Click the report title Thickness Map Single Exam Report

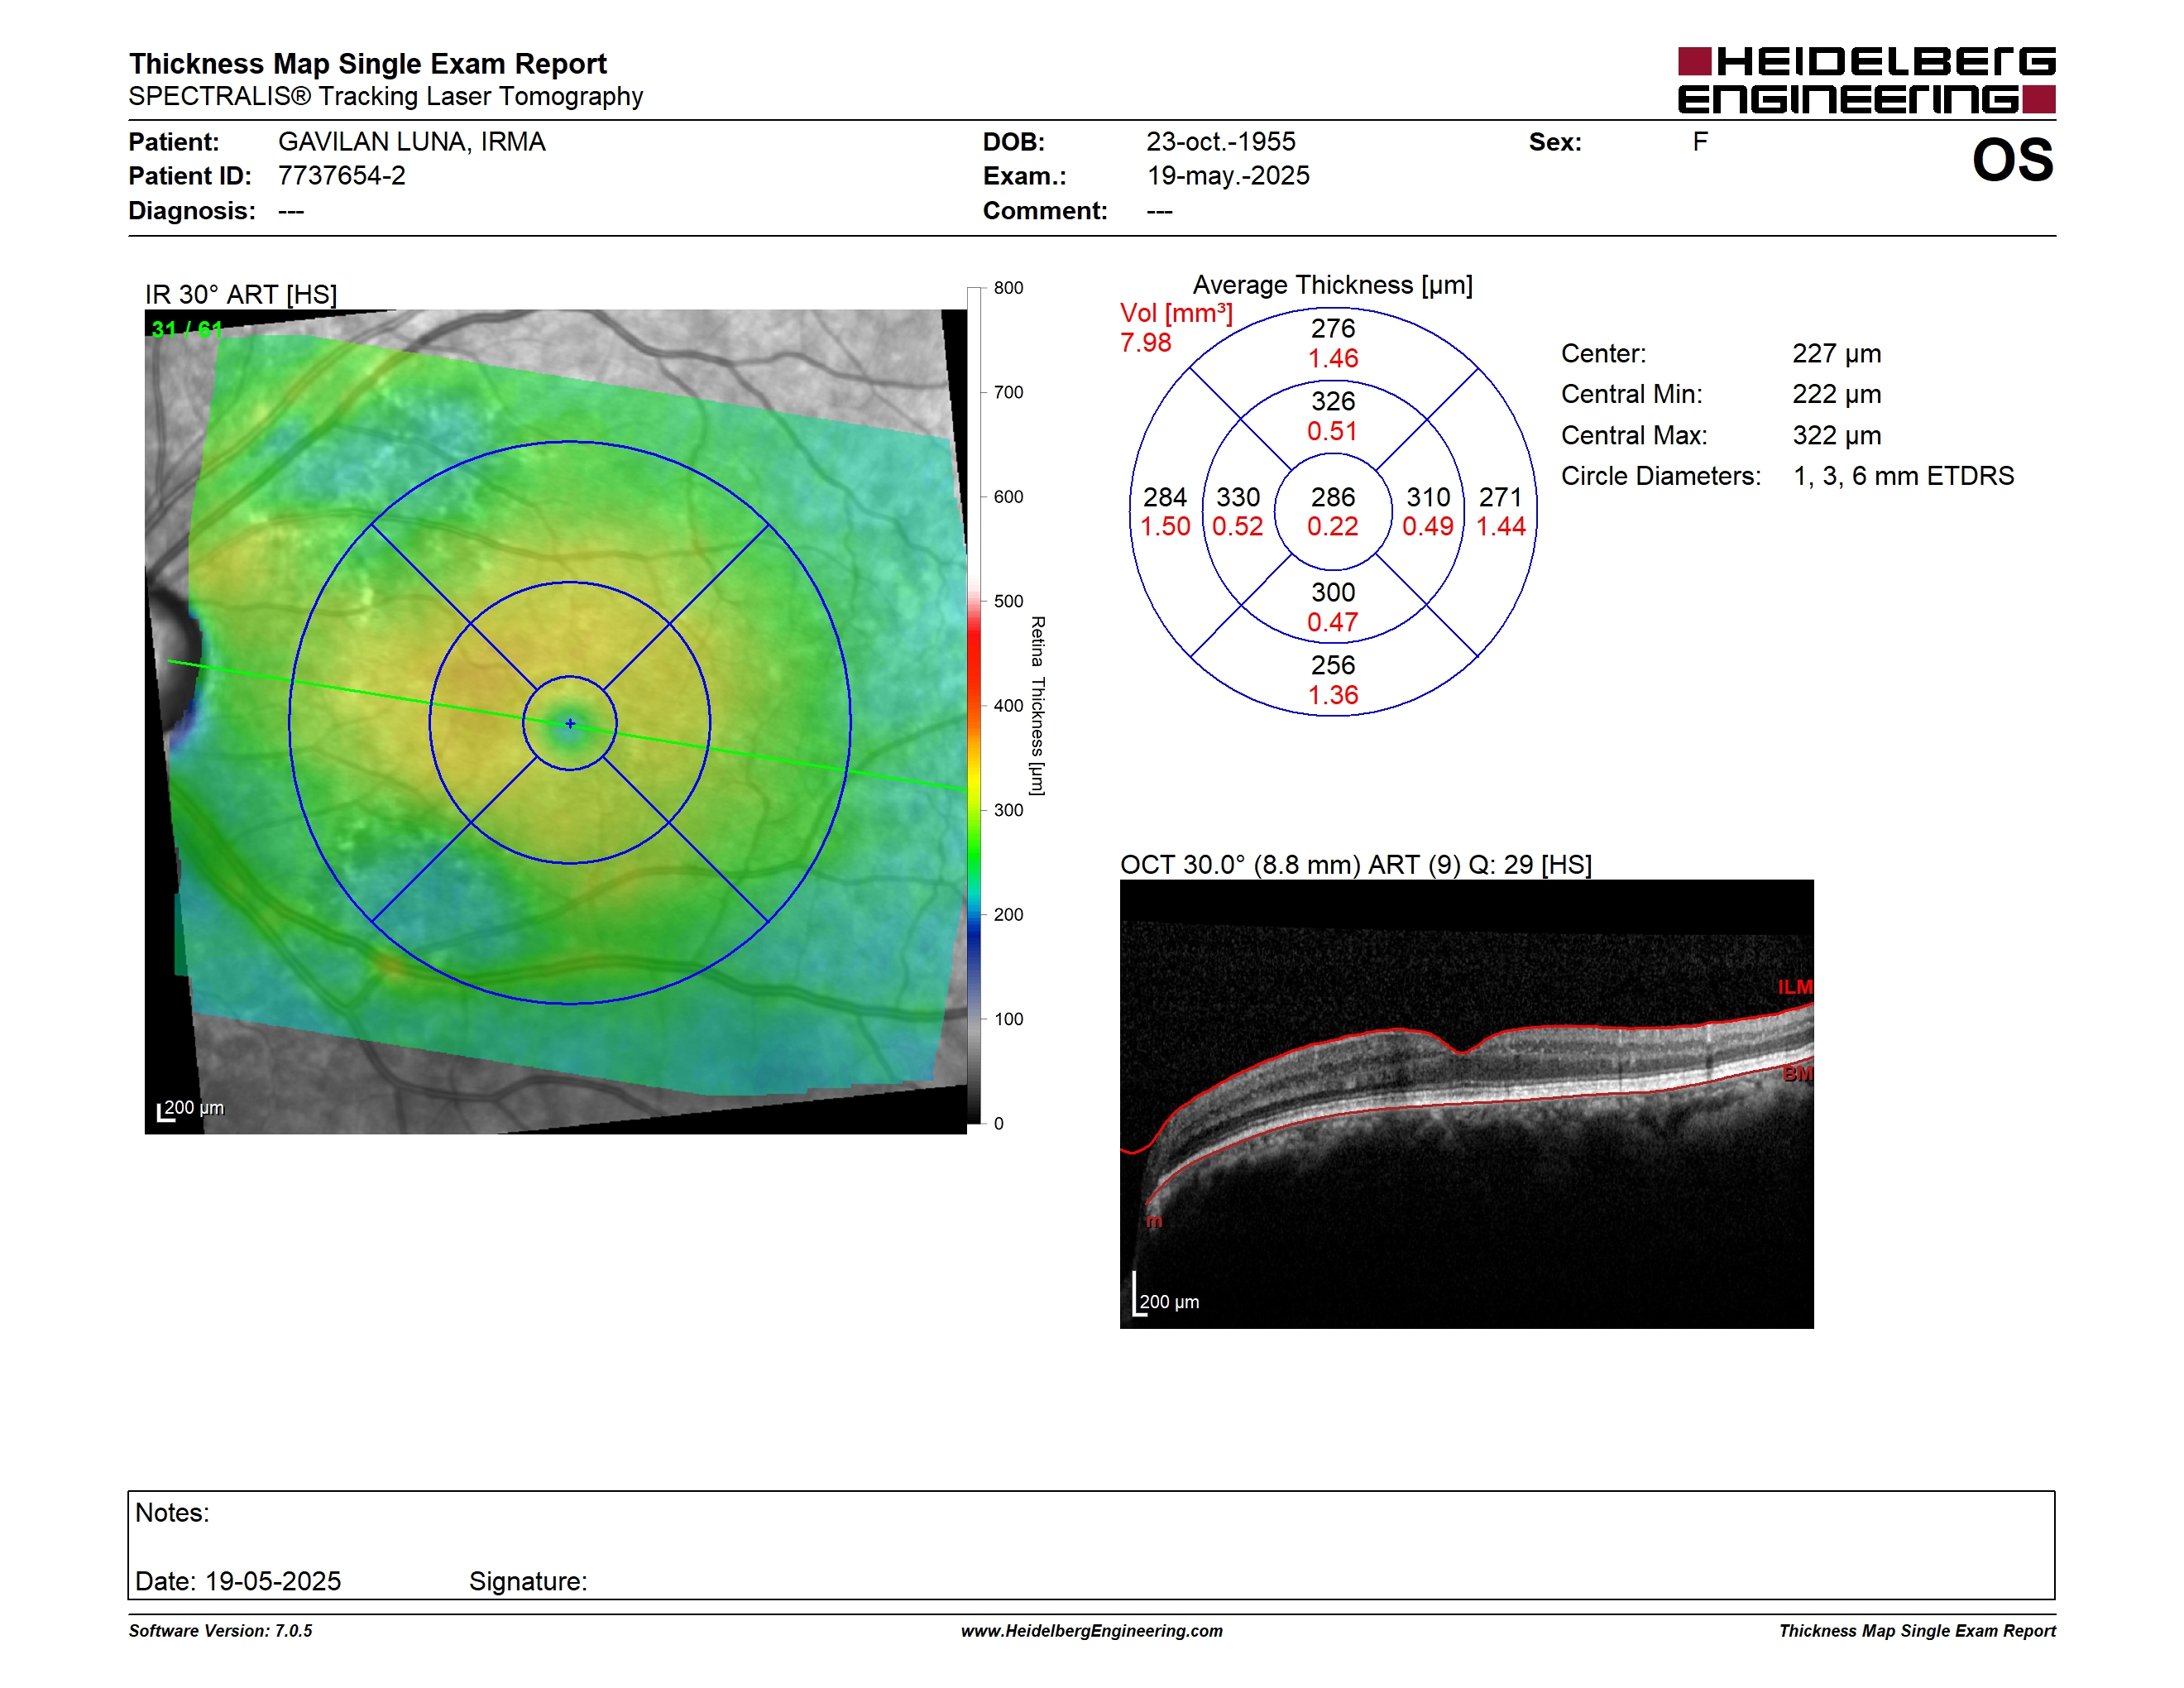pyautogui.click(x=367, y=64)
